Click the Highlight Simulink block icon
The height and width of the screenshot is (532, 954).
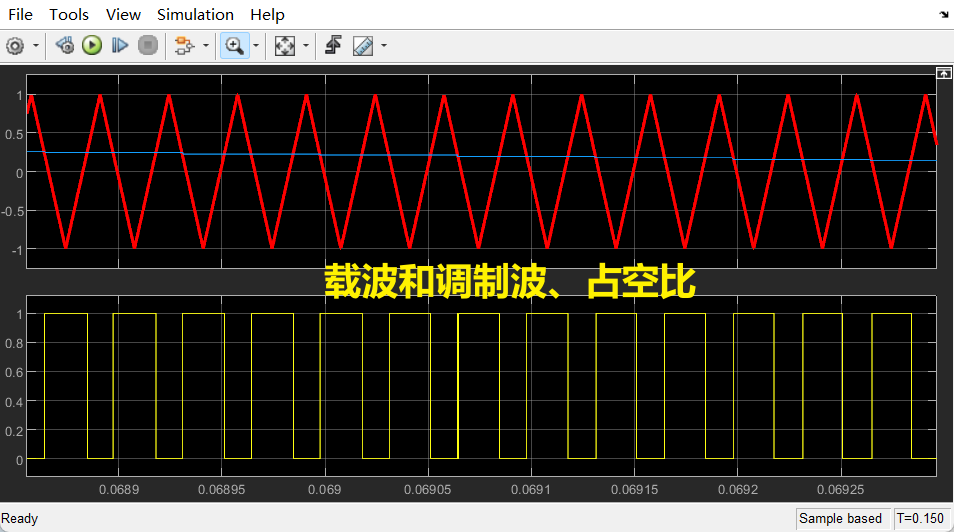click(184, 46)
